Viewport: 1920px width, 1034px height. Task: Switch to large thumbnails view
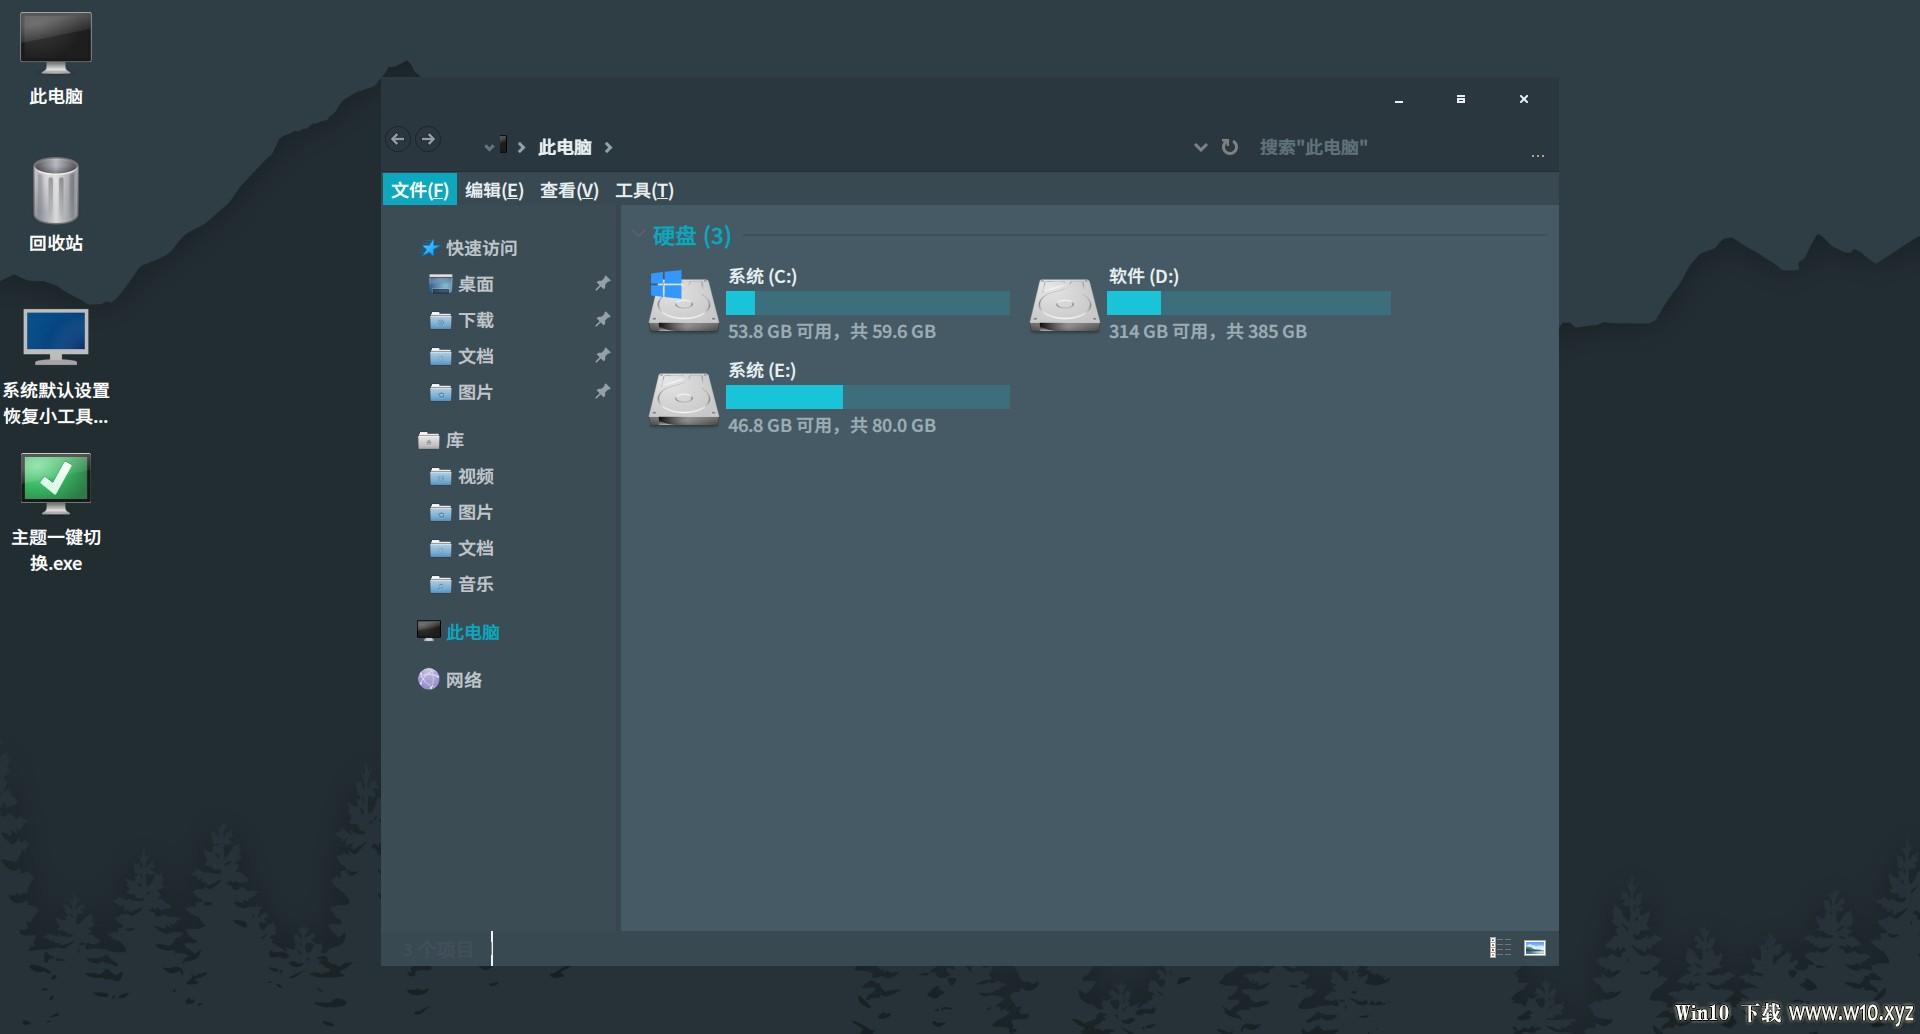coord(1535,947)
